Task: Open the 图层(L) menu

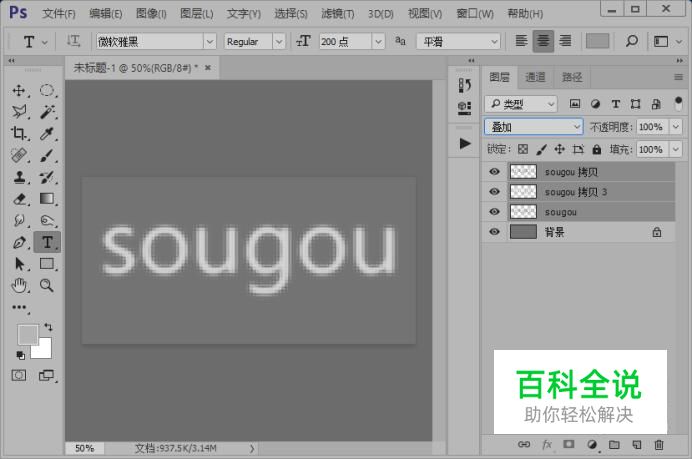Action: tap(197, 14)
